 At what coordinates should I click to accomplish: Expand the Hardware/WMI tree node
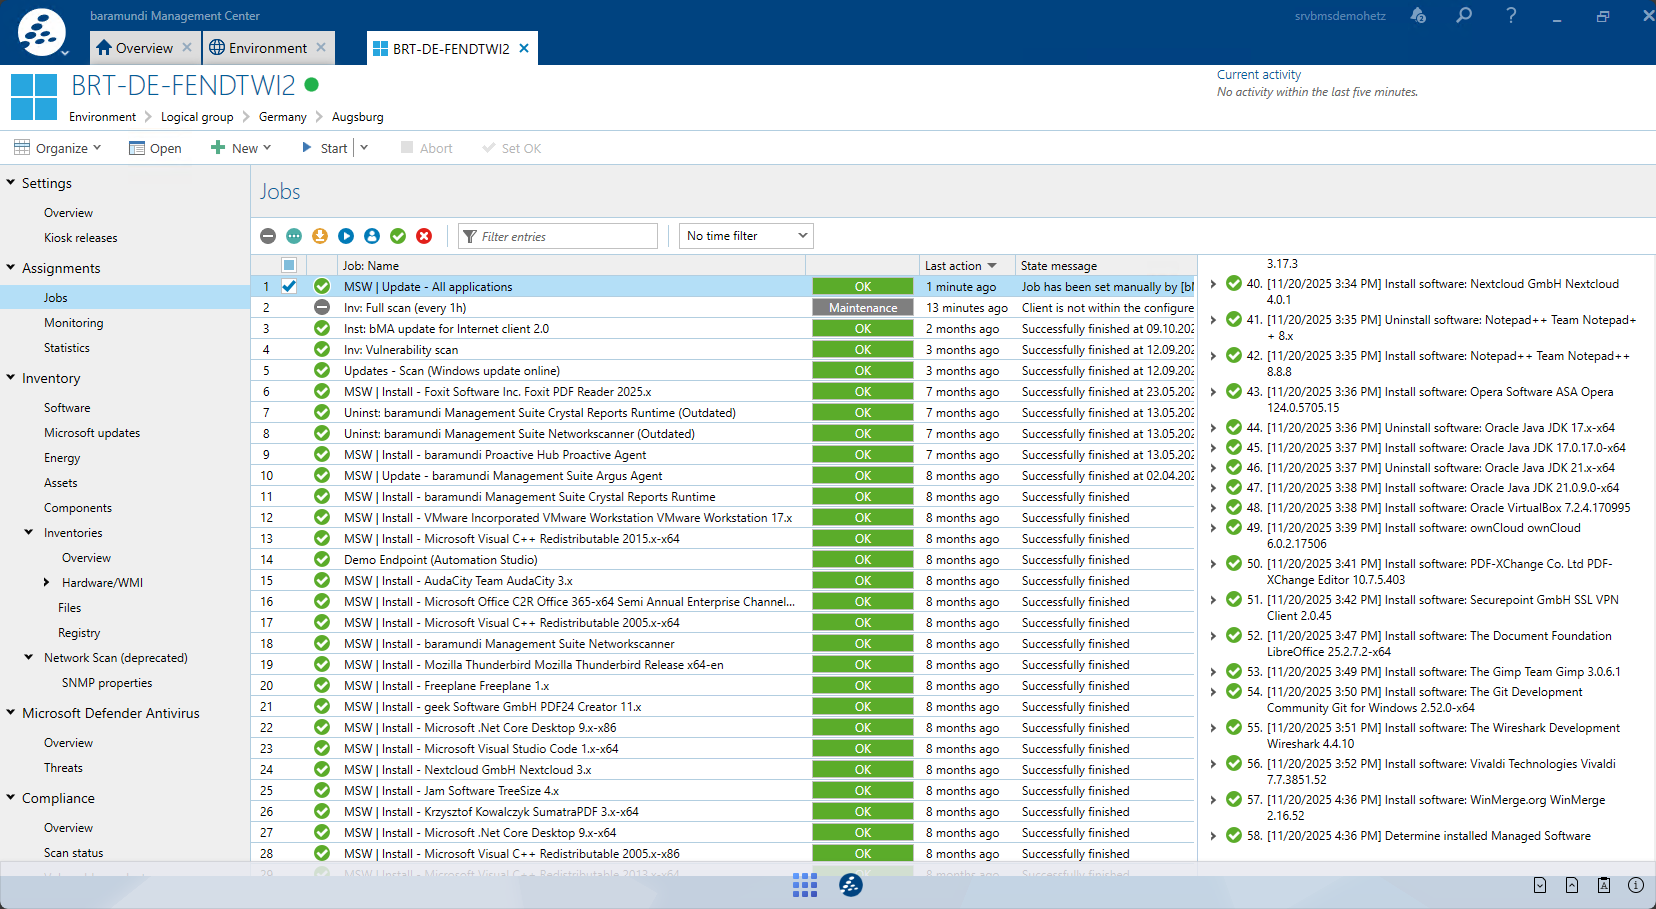(x=46, y=583)
